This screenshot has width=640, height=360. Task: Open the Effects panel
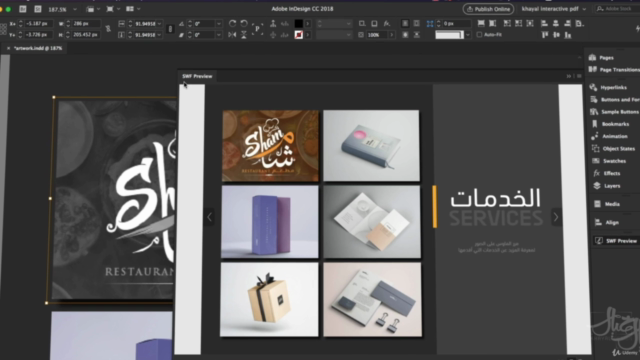(606, 173)
